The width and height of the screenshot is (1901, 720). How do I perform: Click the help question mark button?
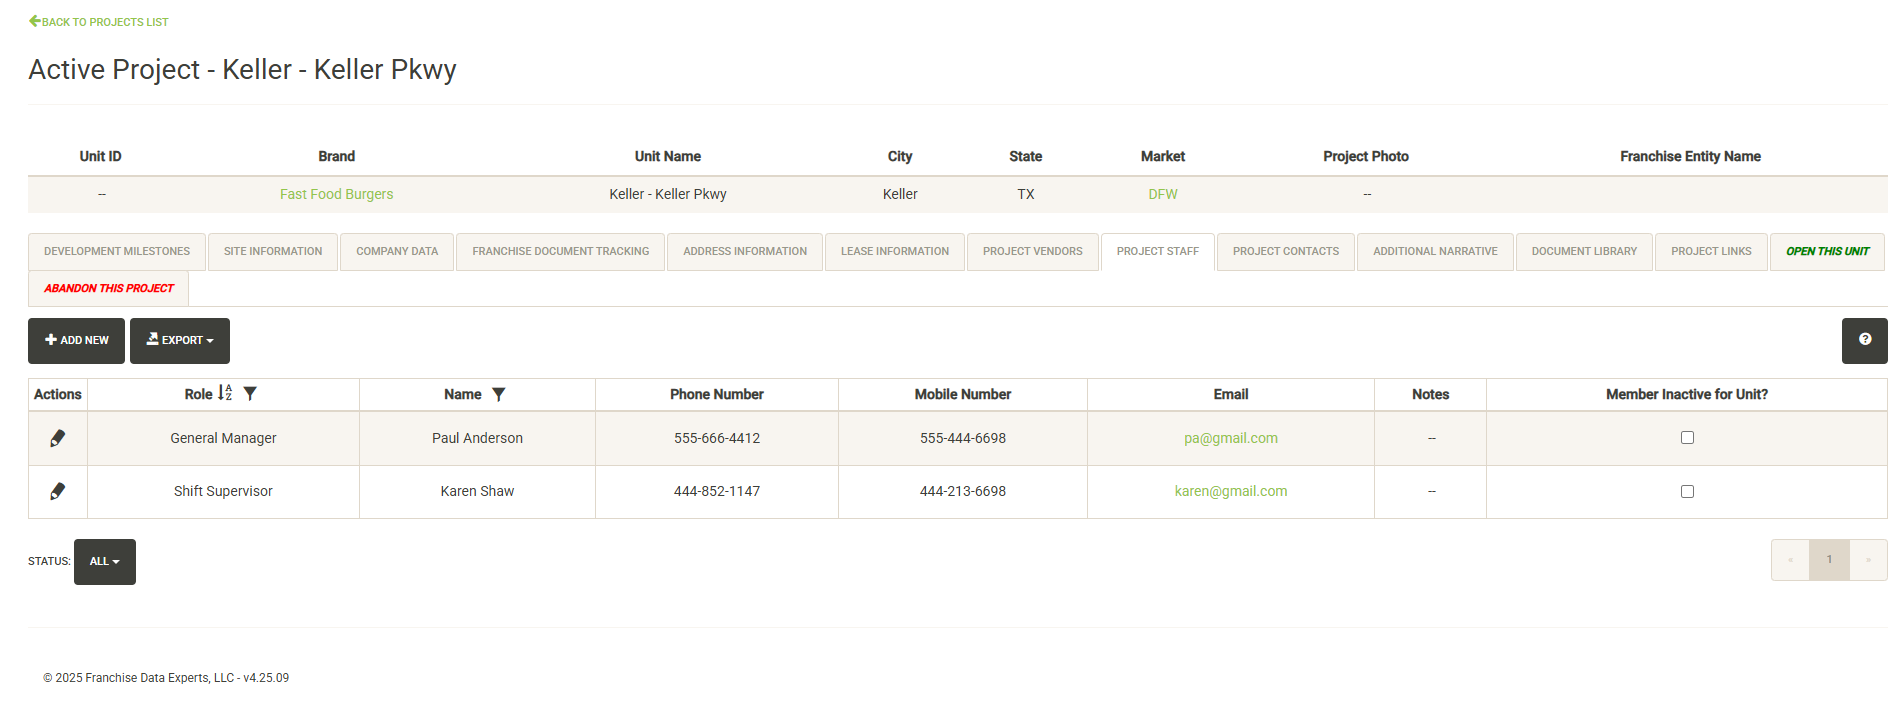tap(1864, 340)
